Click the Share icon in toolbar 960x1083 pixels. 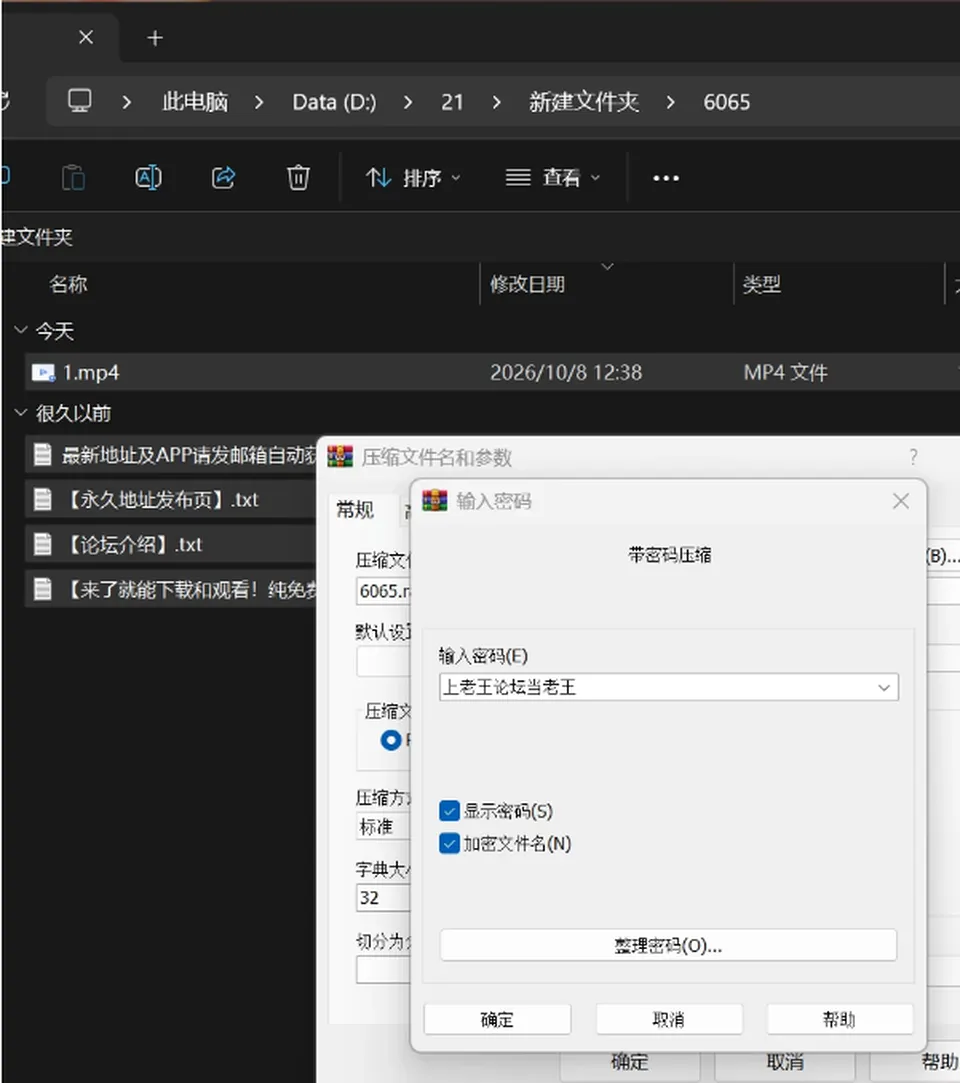(x=223, y=178)
